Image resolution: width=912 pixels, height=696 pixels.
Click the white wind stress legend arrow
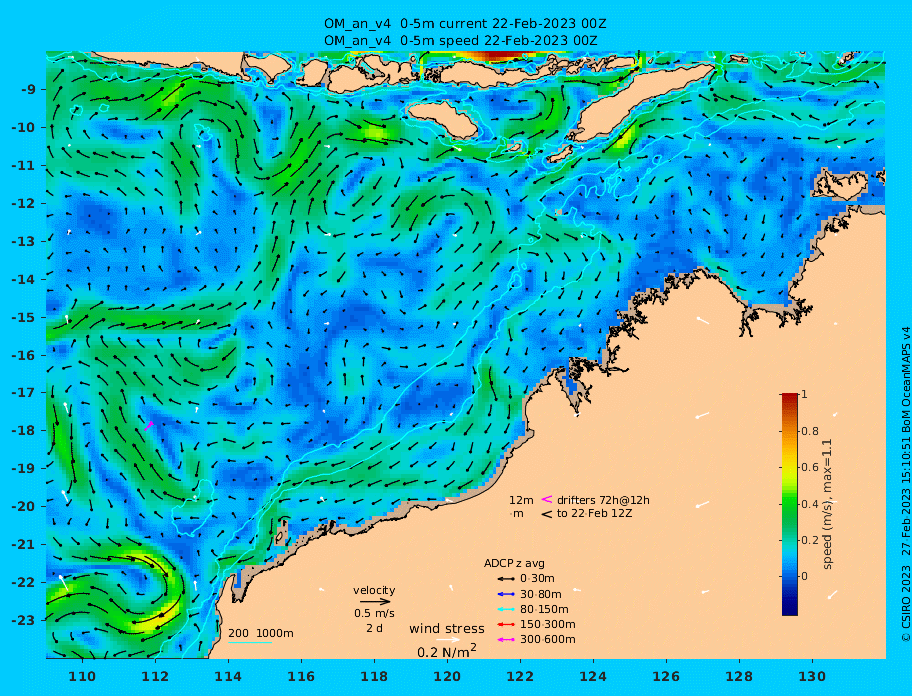click(448, 640)
